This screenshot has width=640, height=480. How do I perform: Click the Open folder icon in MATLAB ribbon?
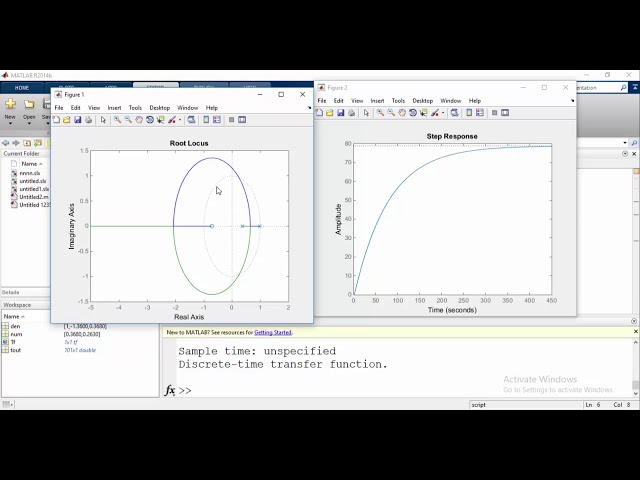point(29,104)
